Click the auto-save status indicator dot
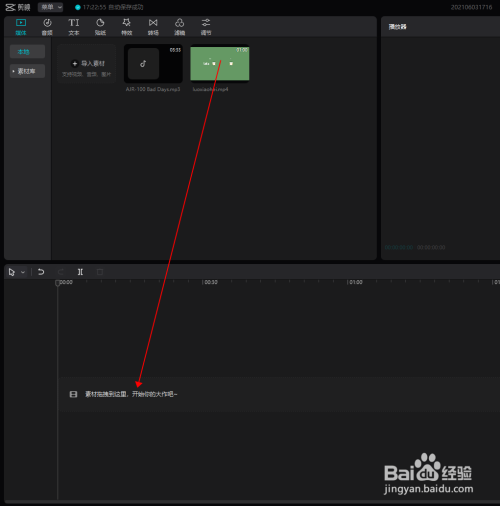The image size is (500, 506). pos(78,7)
